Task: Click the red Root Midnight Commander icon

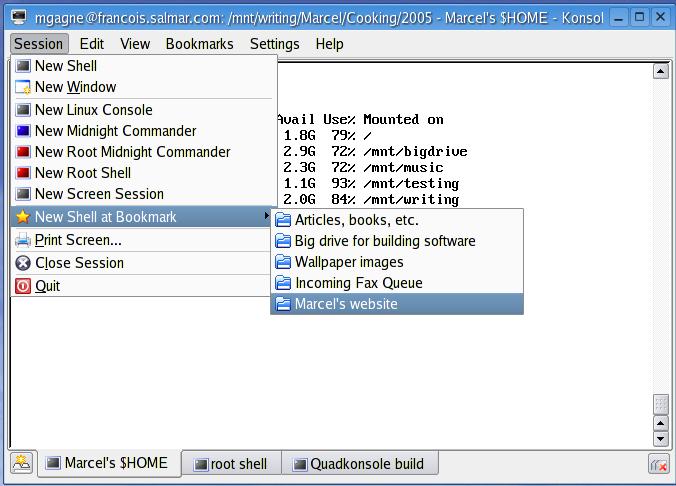Action: tap(23, 152)
